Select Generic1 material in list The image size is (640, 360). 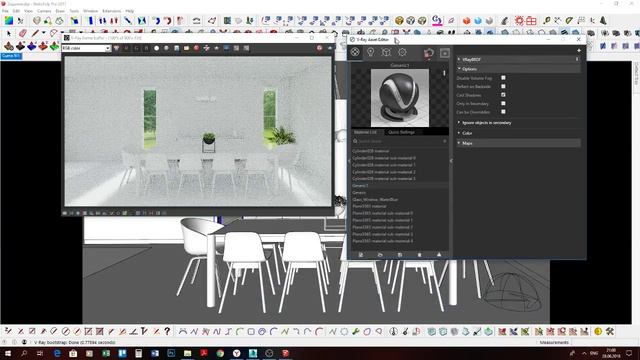coord(400,186)
